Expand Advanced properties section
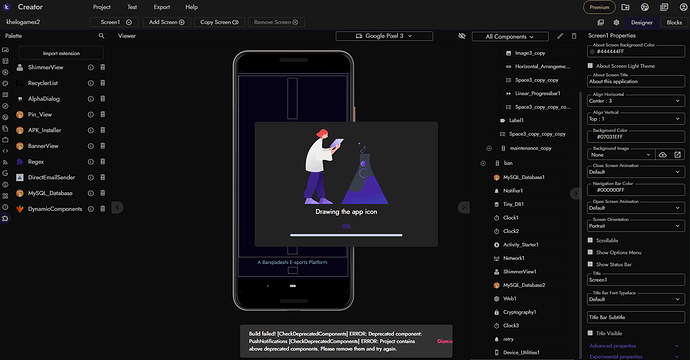Viewport: 690px width, 360px height. [x=634, y=346]
